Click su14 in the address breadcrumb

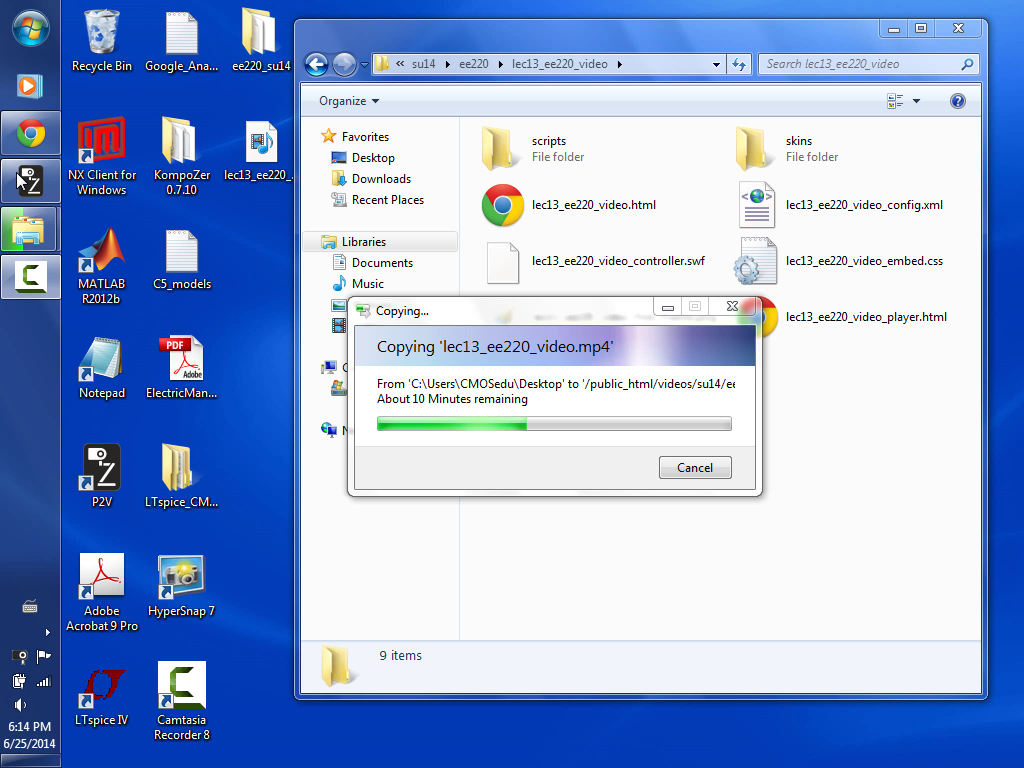423,64
